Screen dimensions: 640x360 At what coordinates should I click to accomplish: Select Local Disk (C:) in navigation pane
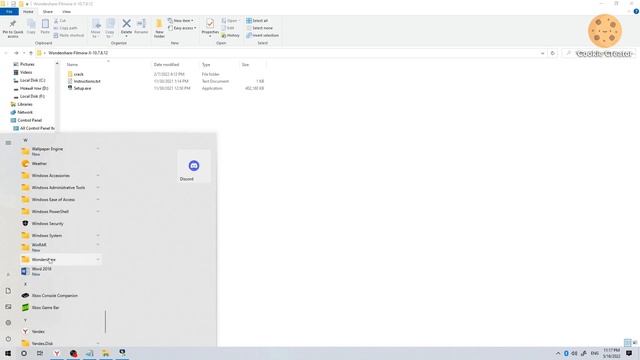[32, 80]
